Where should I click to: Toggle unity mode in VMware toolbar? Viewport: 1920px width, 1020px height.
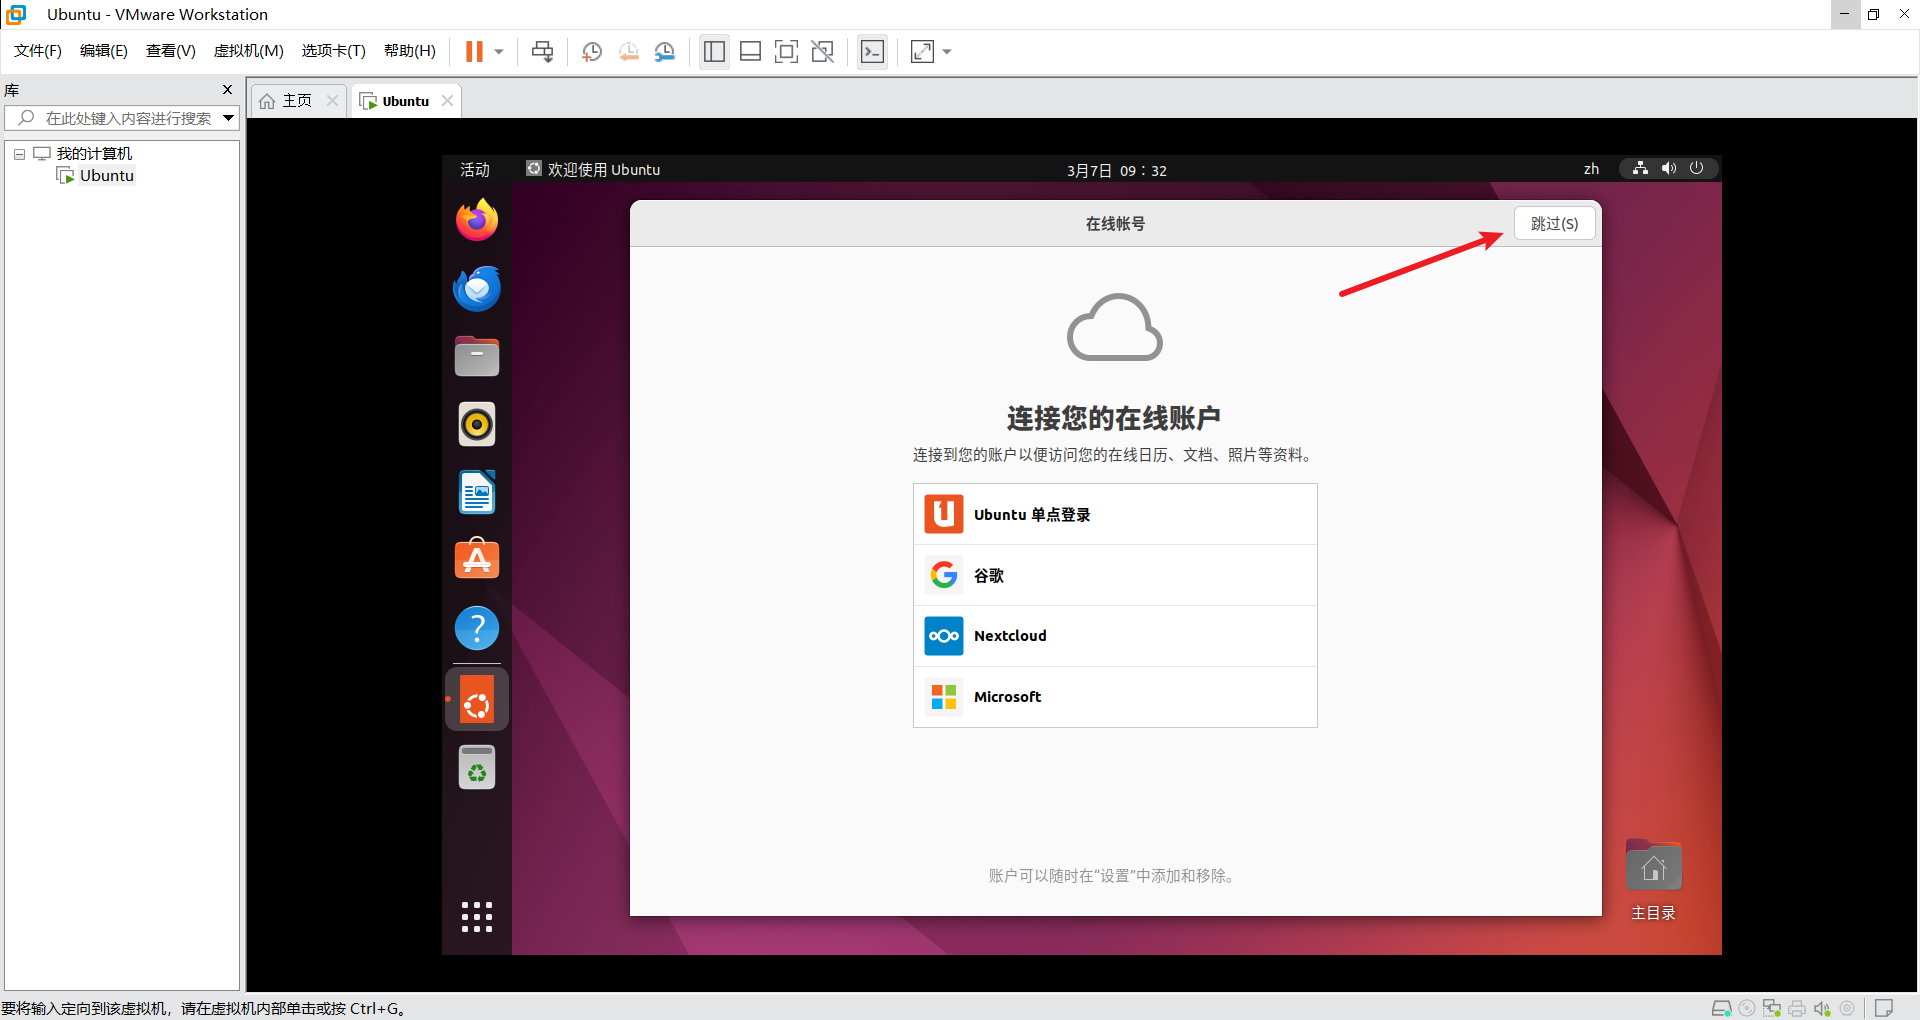click(x=822, y=52)
